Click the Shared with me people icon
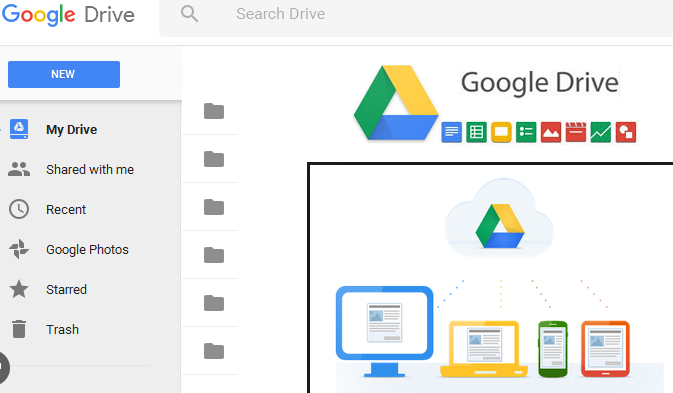The width and height of the screenshot is (673, 393). point(19,169)
